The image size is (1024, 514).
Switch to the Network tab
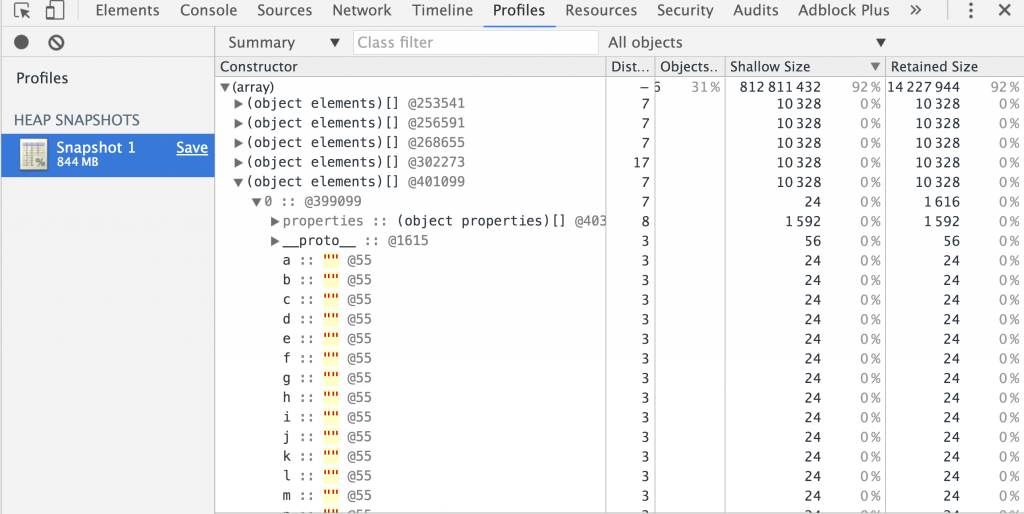coord(362,10)
